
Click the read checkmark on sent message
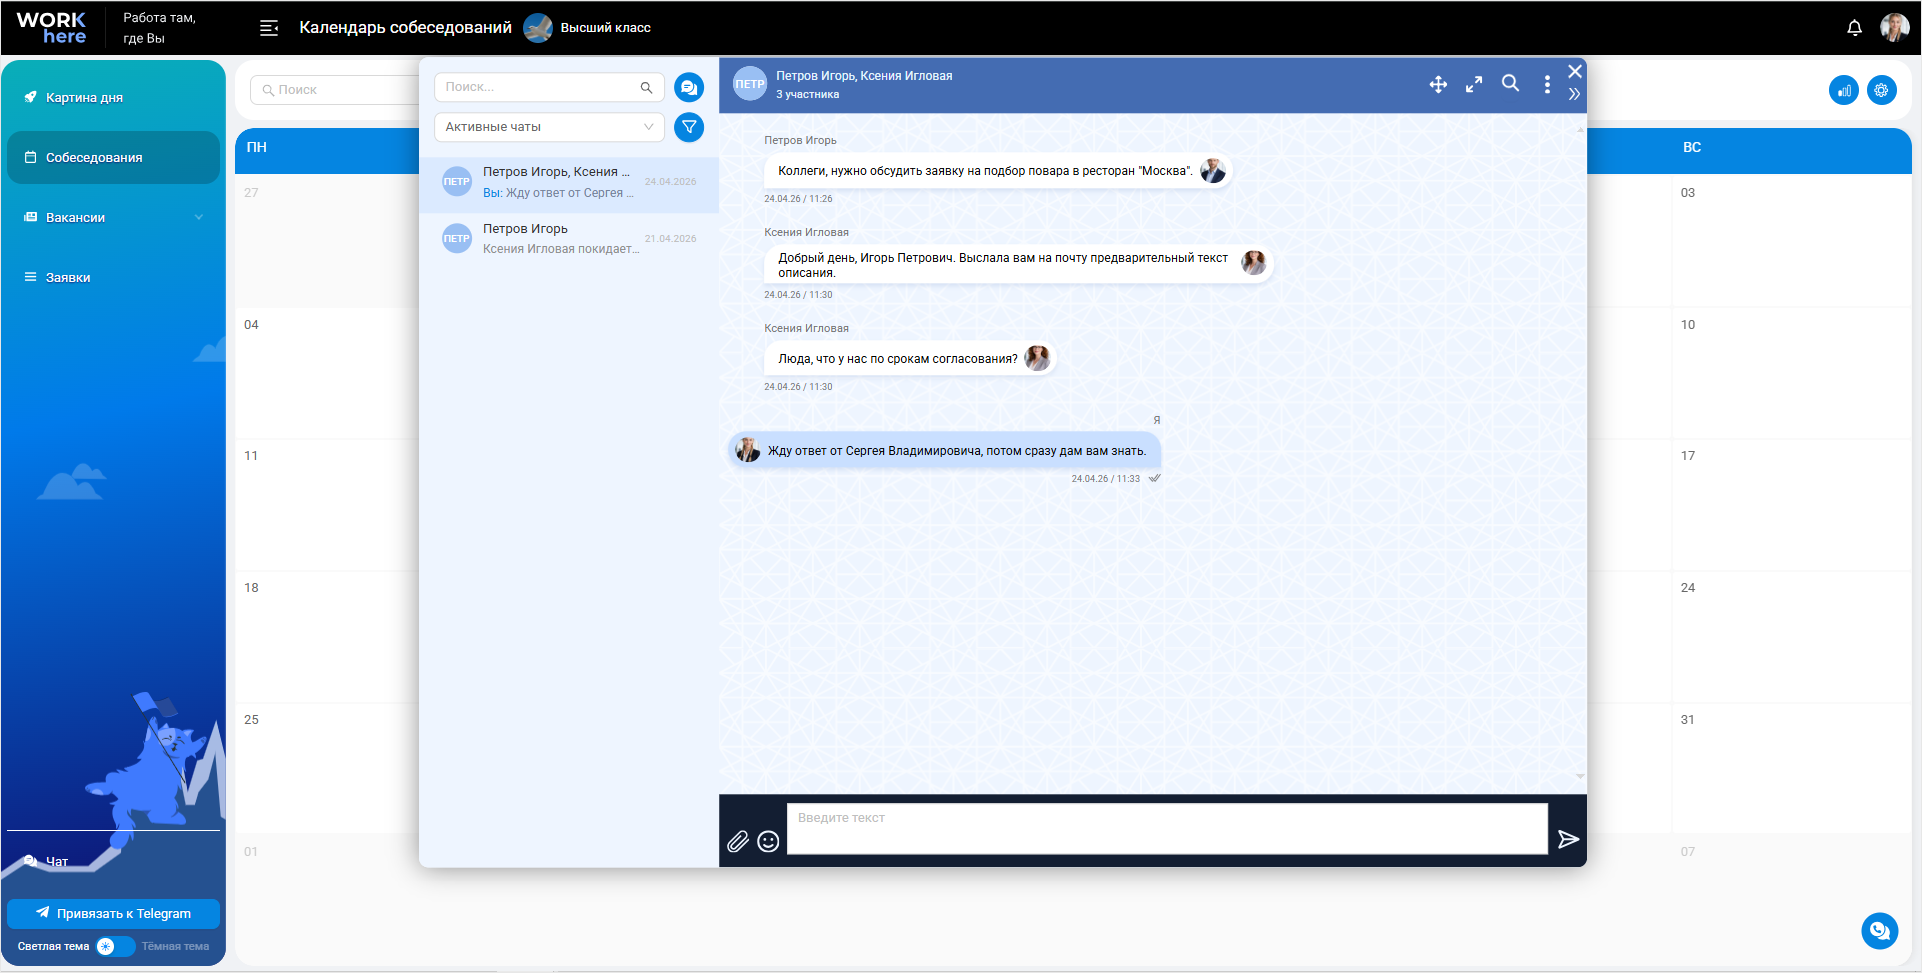pos(1154,478)
